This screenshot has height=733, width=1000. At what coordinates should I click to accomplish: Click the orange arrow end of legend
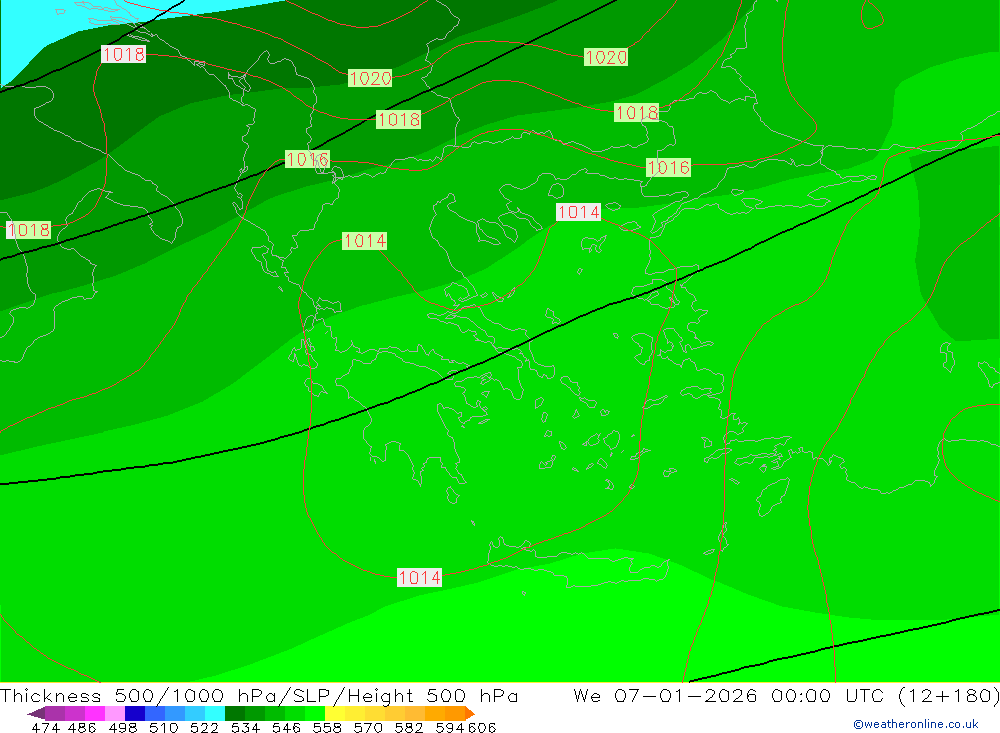(x=469, y=713)
